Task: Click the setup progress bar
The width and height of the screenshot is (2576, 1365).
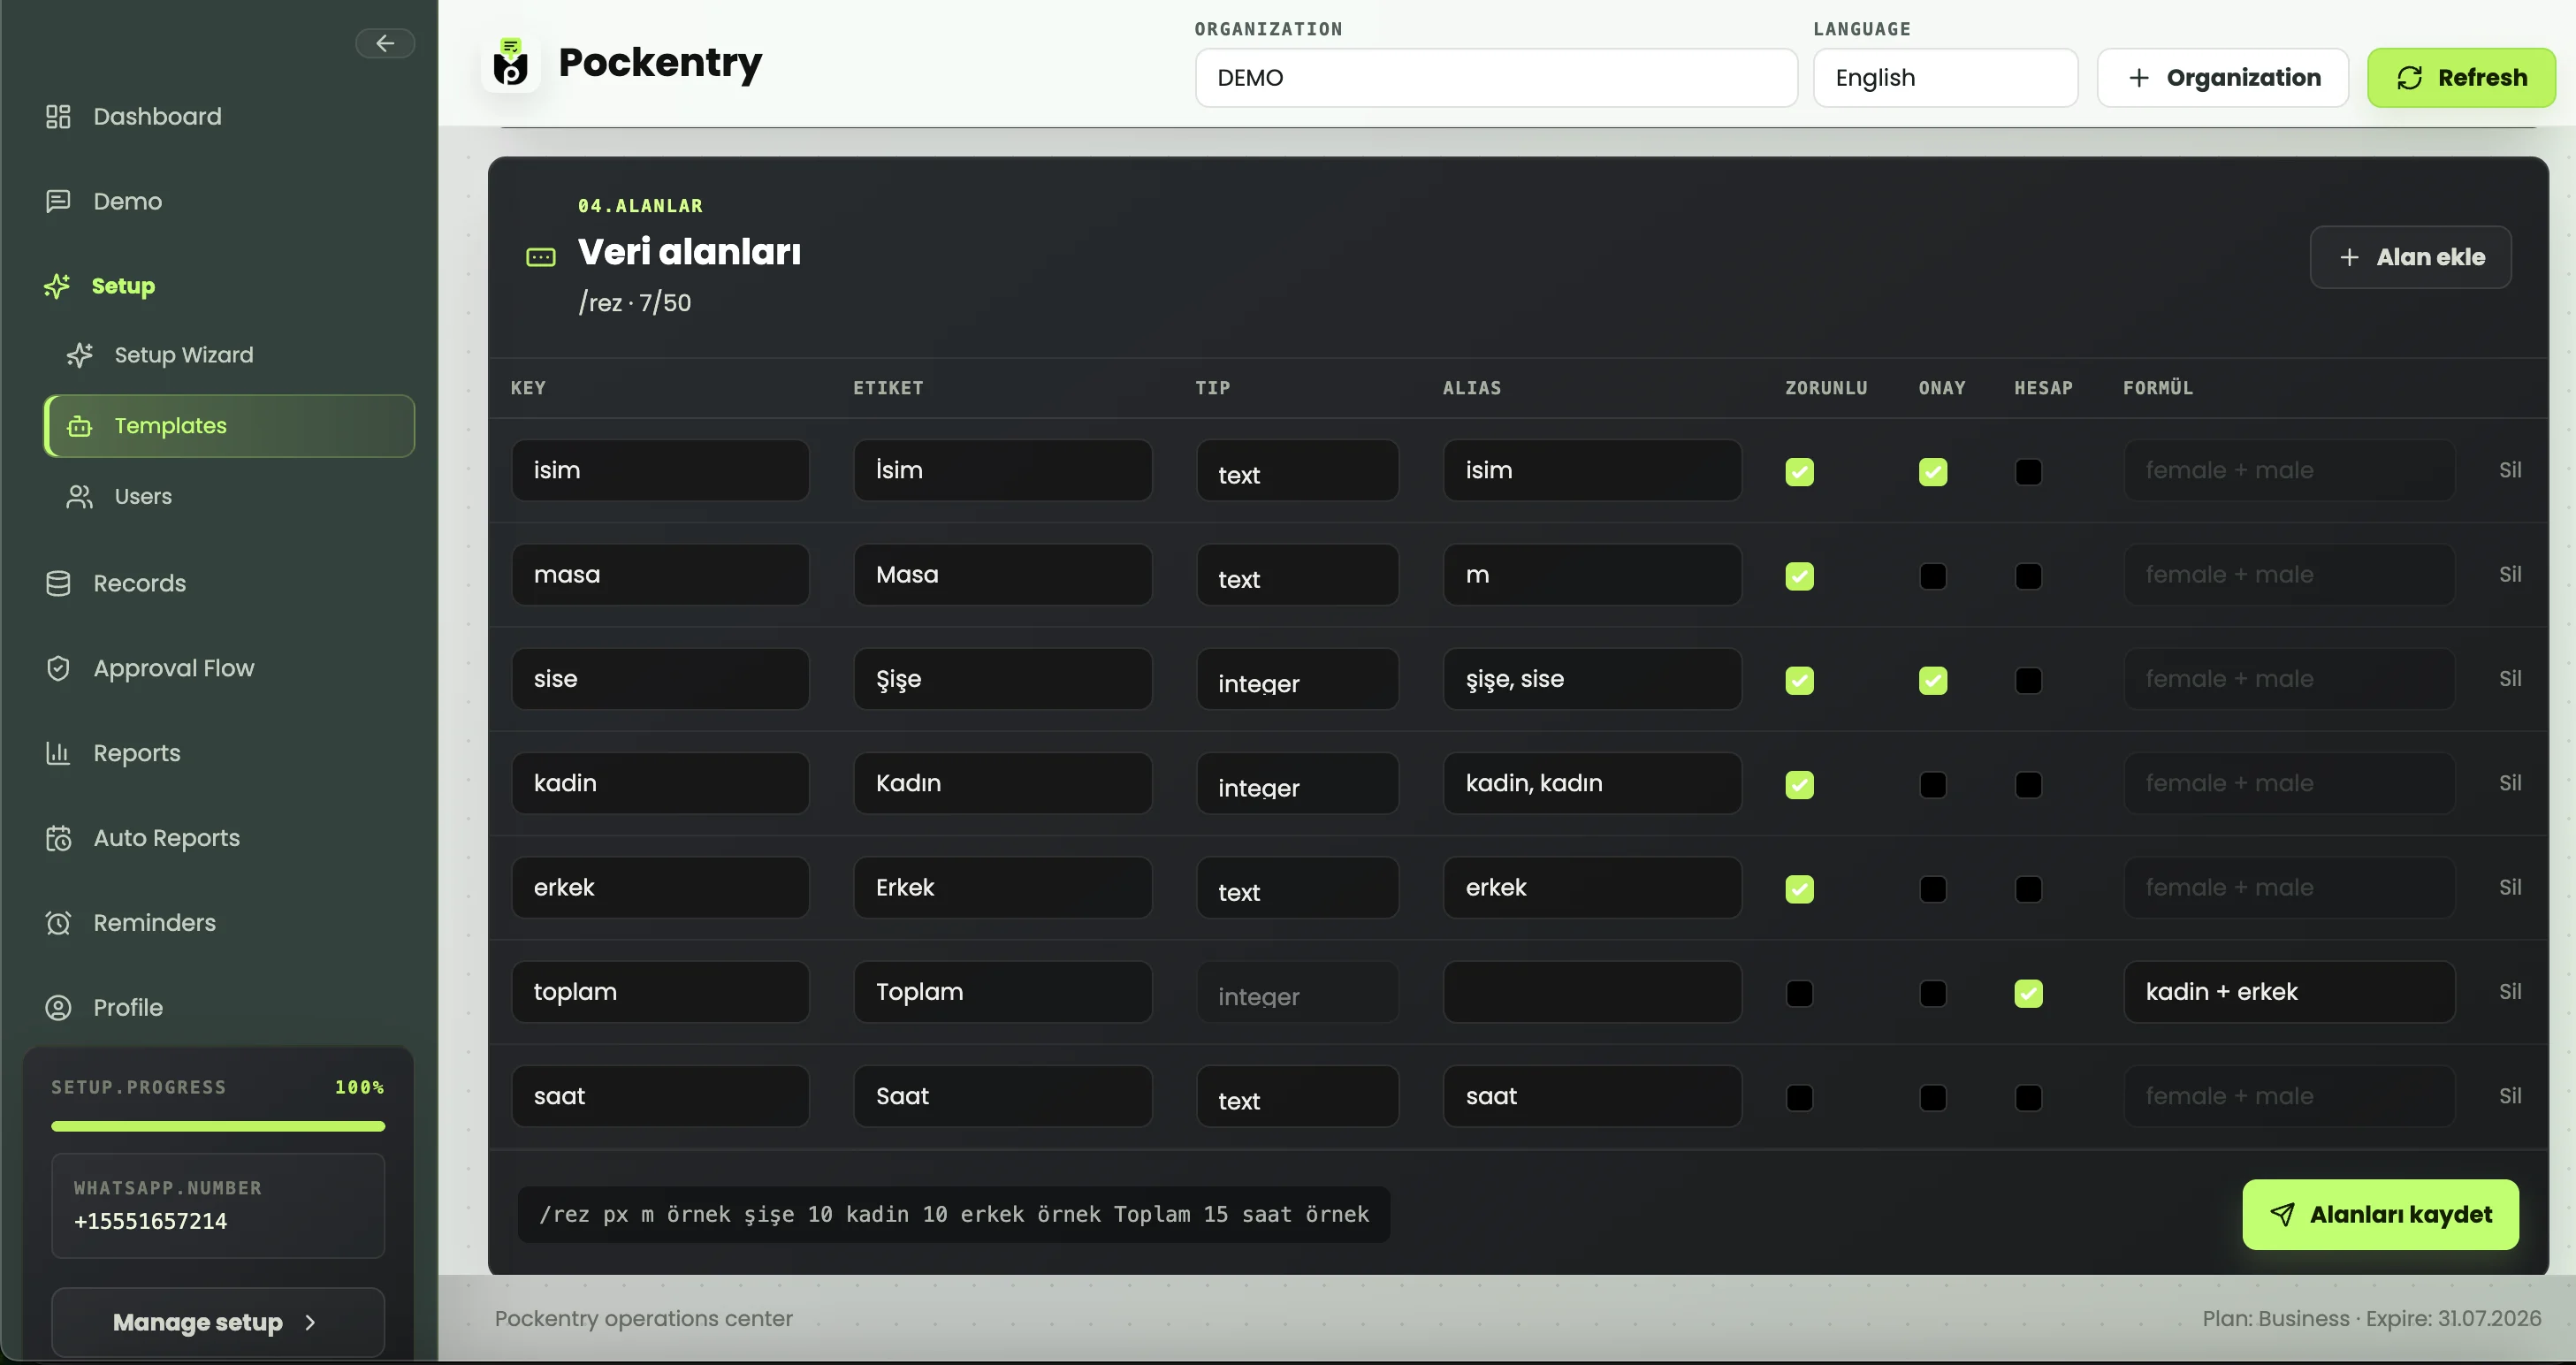Action: pos(218,1126)
